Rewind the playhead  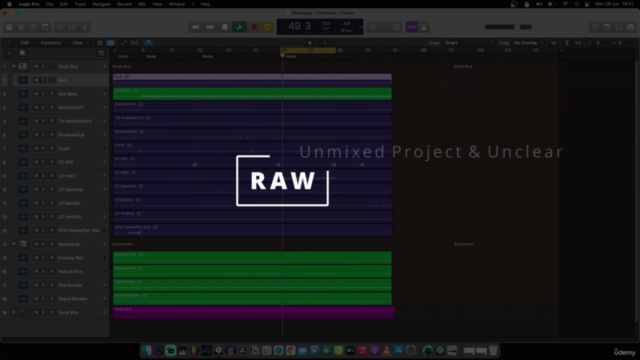click(196, 27)
